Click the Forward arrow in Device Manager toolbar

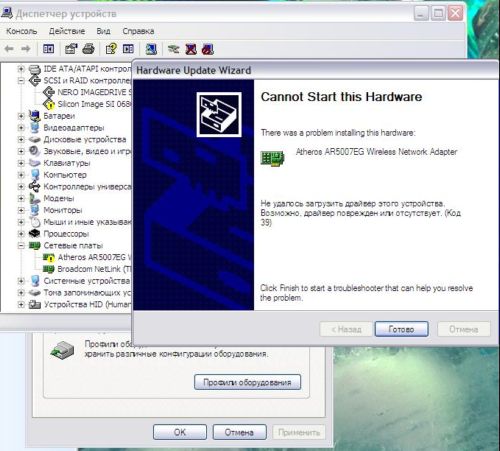[x=26, y=49]
